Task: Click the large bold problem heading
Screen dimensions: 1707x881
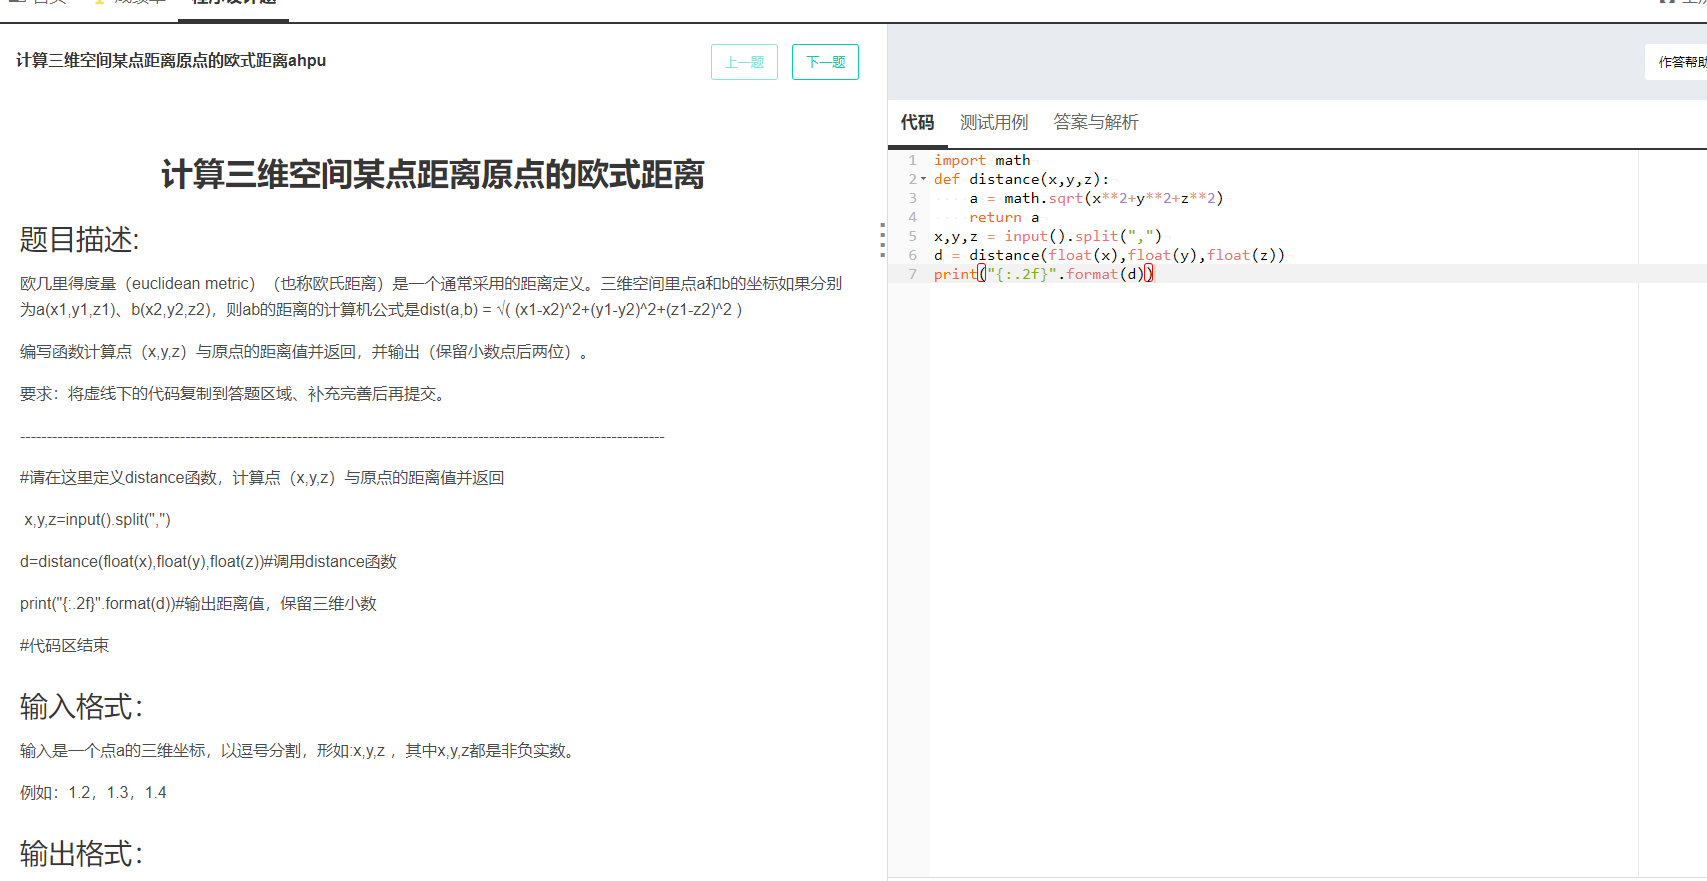Action: coord(433,175)
